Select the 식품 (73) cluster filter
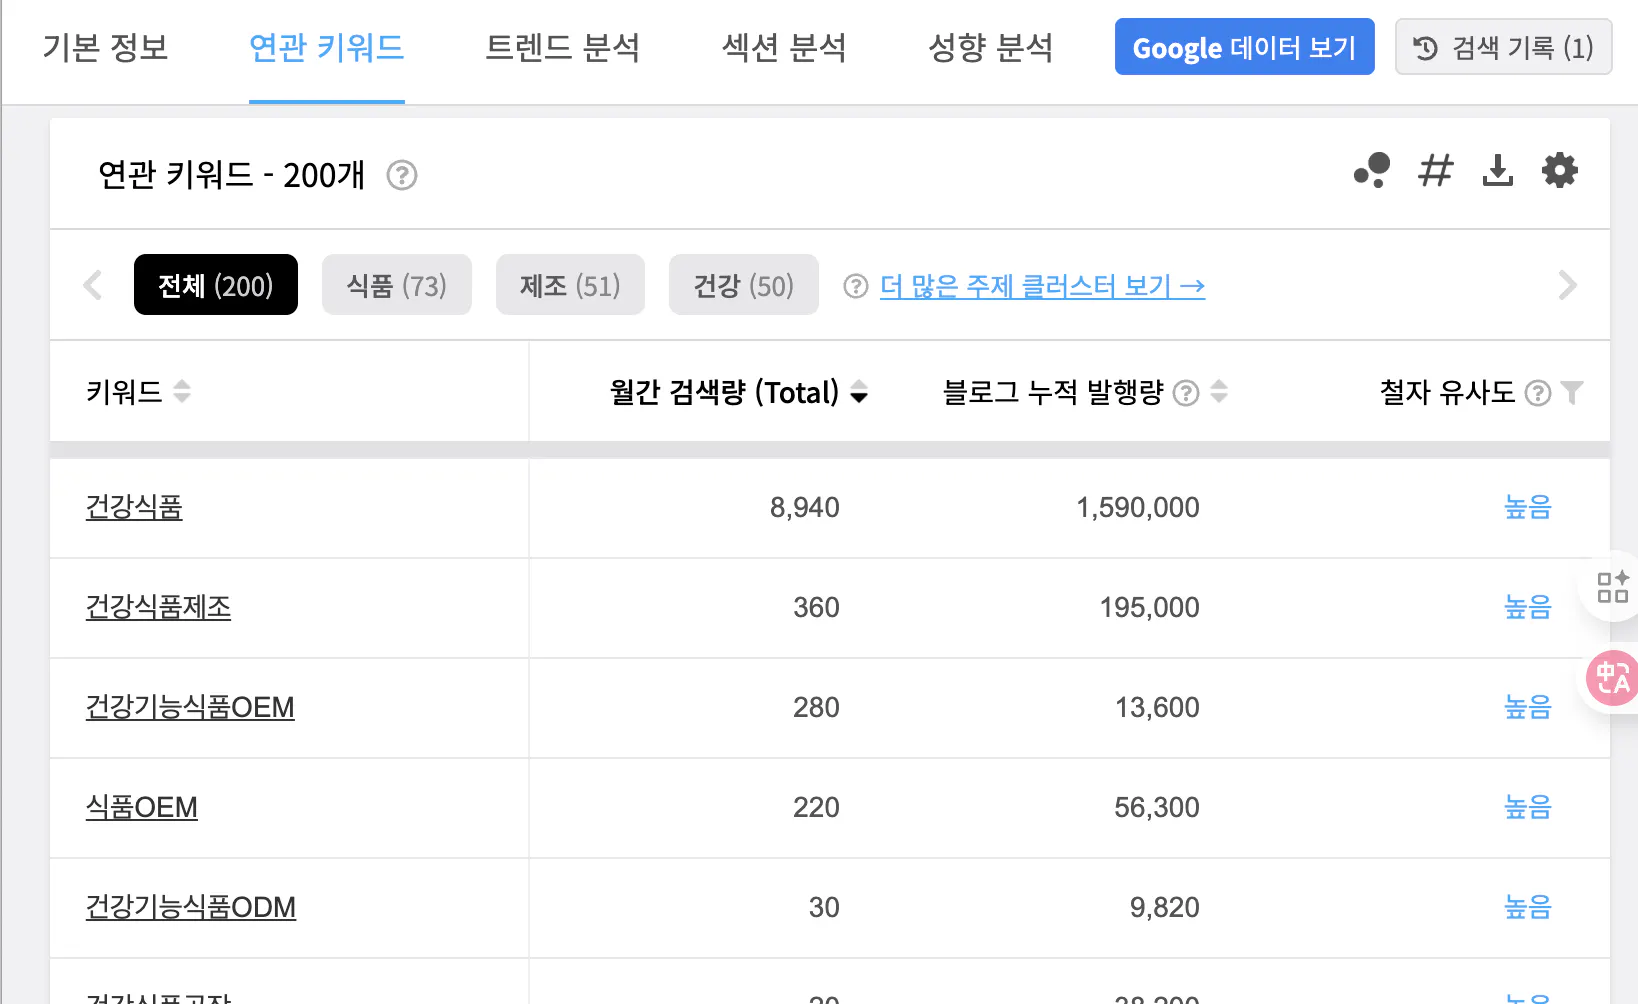 click(396, 285)
